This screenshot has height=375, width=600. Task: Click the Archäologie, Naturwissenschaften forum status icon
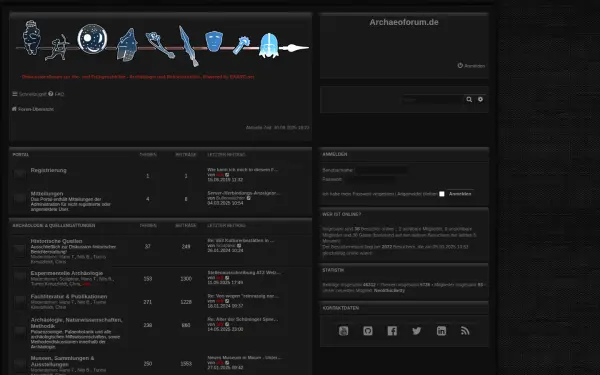tap(20, 331)
